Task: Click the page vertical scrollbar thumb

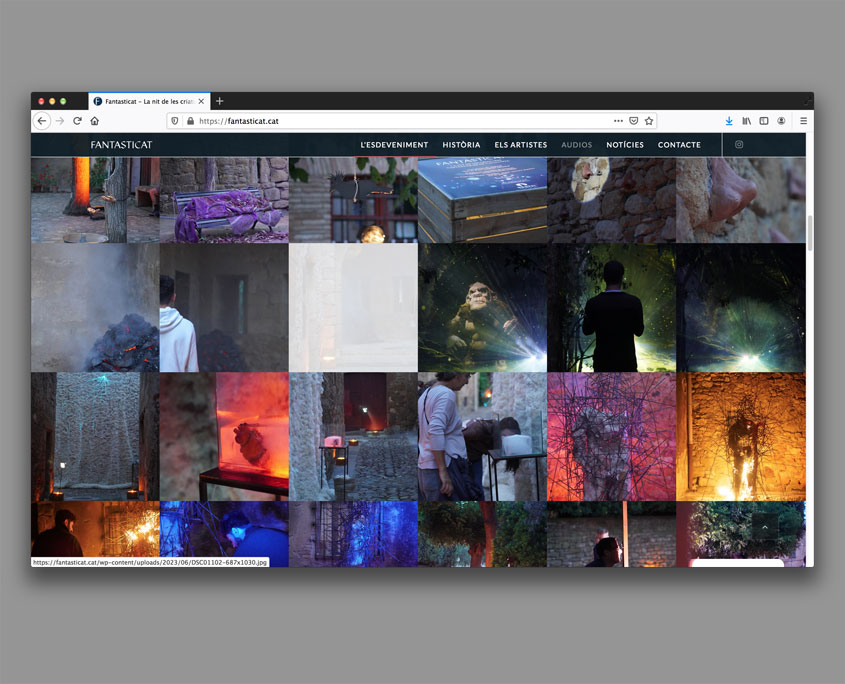Action: tap(809, 232)
